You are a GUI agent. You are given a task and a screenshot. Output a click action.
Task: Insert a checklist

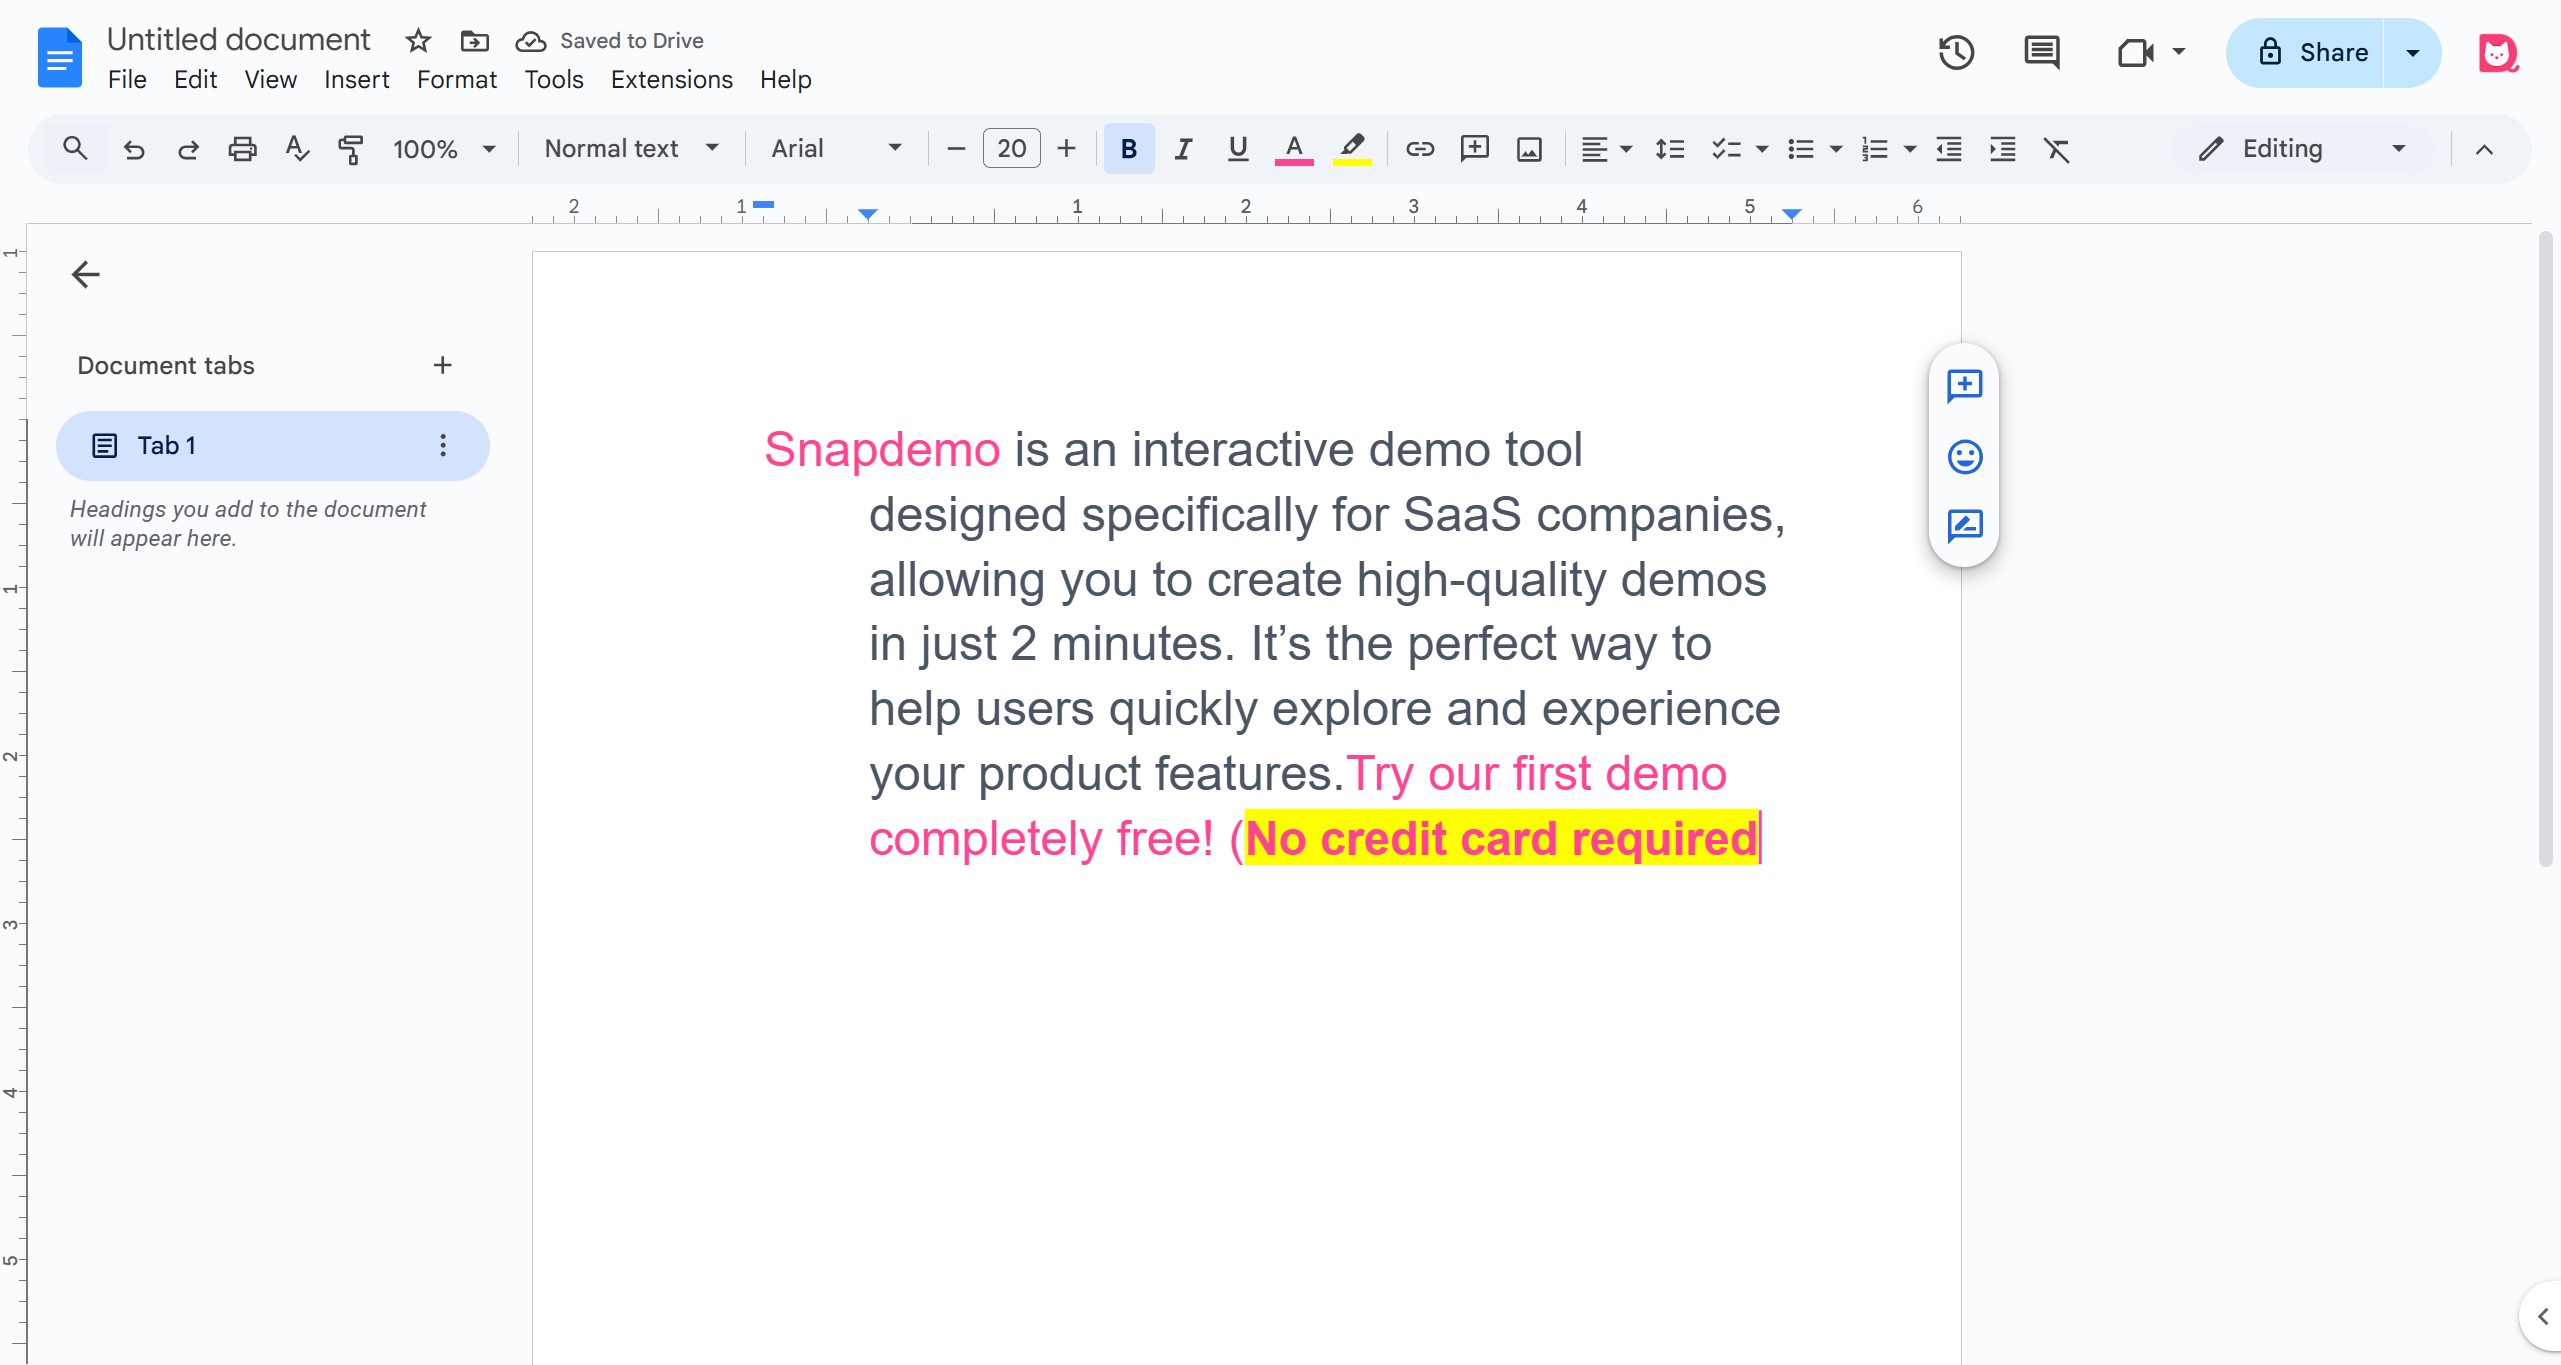[1726, 149]
